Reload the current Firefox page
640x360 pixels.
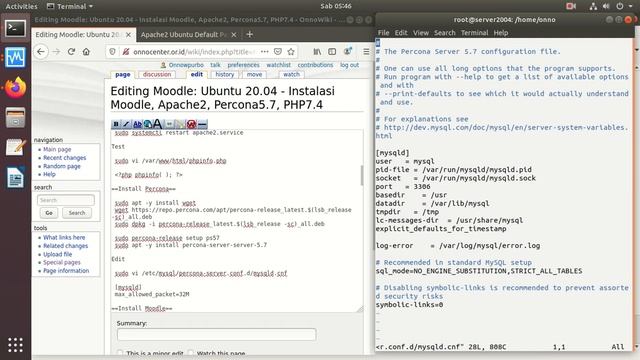[71, 52]
